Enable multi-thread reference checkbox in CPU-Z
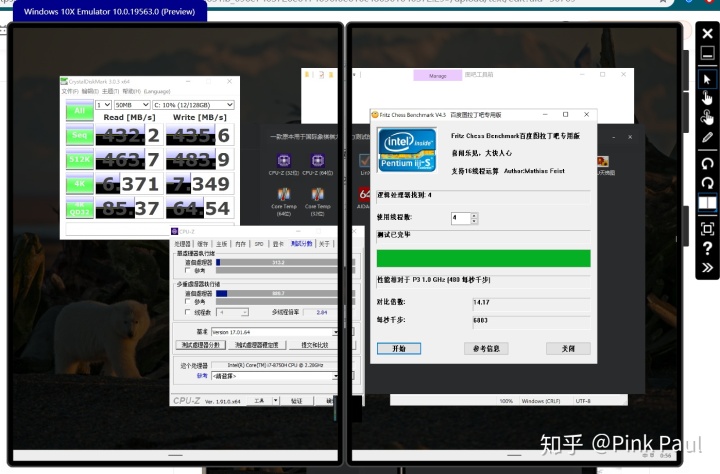 click(x=187, y=301)
